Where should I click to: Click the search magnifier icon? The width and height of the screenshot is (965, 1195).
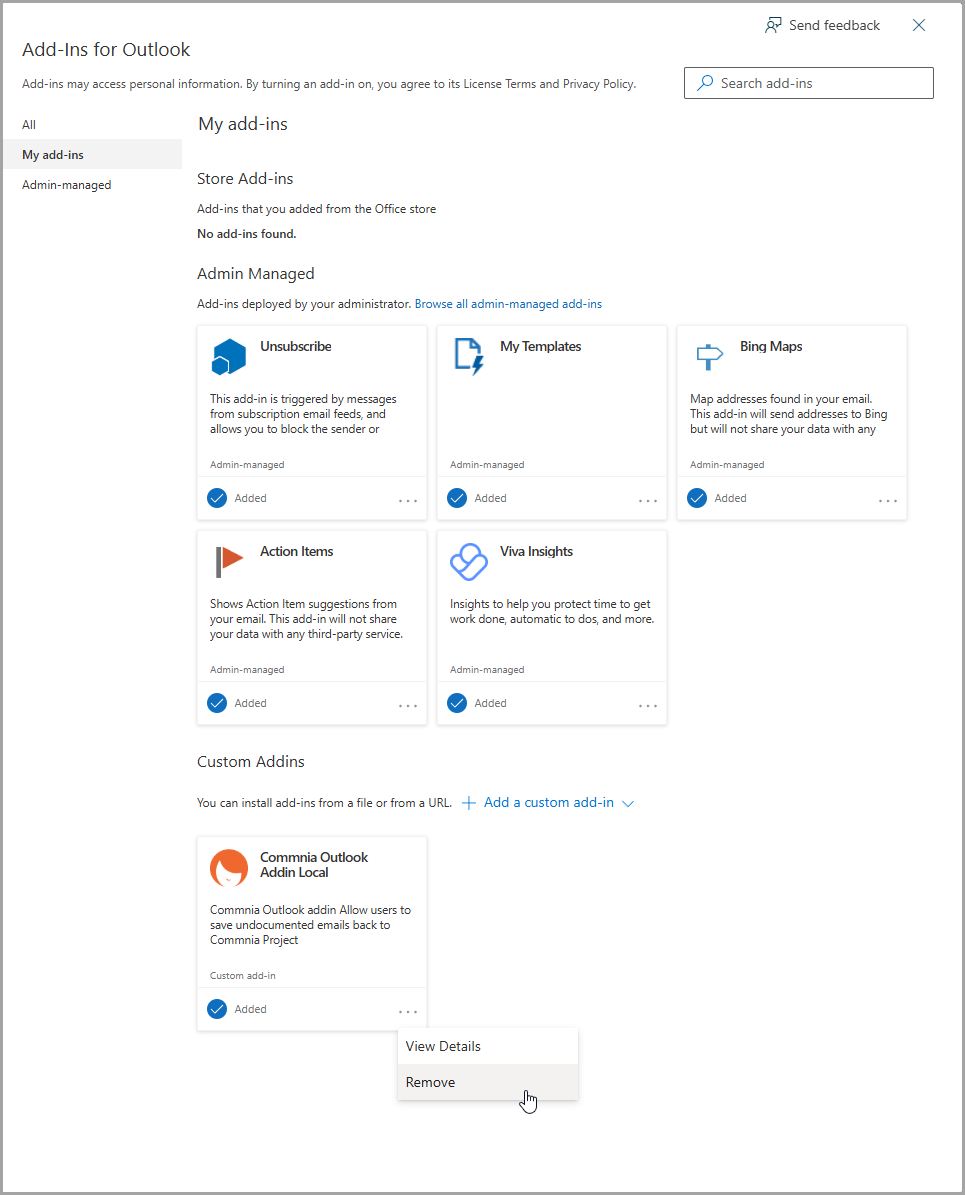tap(705, 82)
